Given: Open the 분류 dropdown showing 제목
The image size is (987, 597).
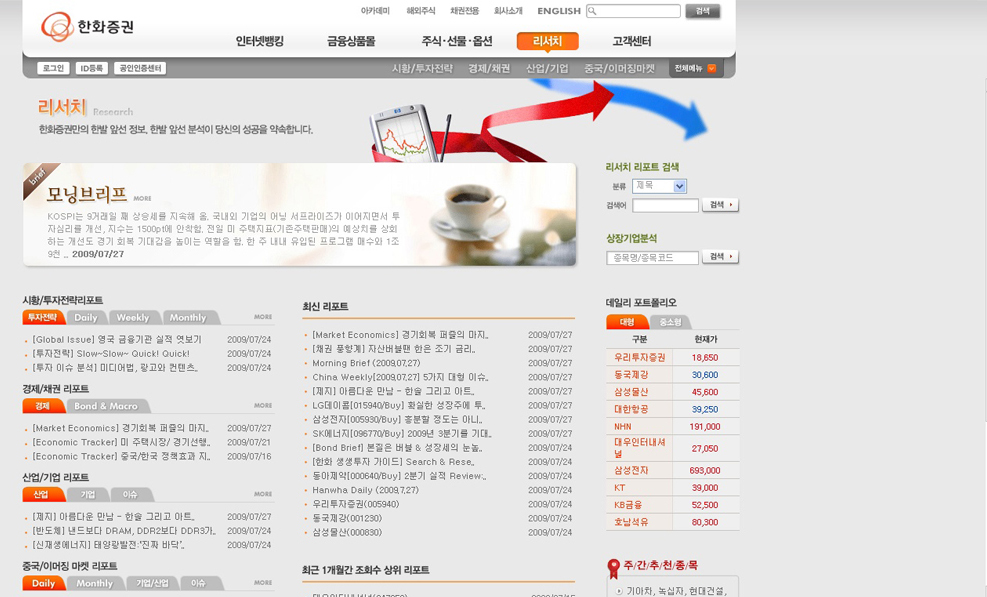Looking at the screenshot, I should (659, 186).
